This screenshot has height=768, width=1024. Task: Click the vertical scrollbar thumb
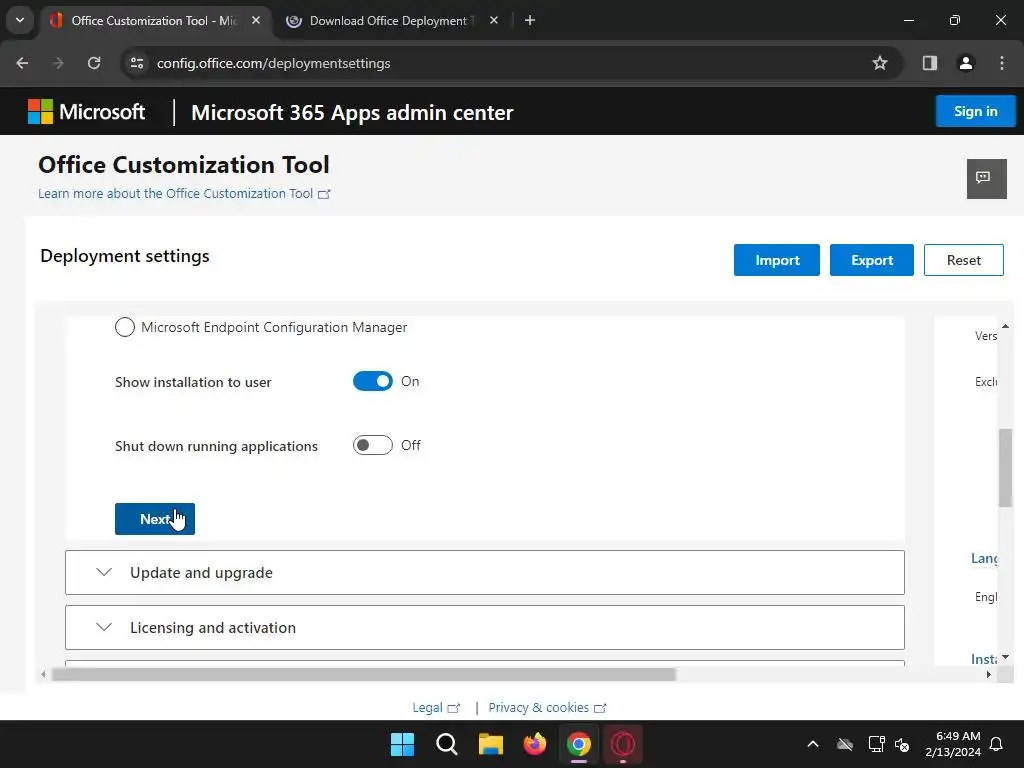coord(1005,468)
